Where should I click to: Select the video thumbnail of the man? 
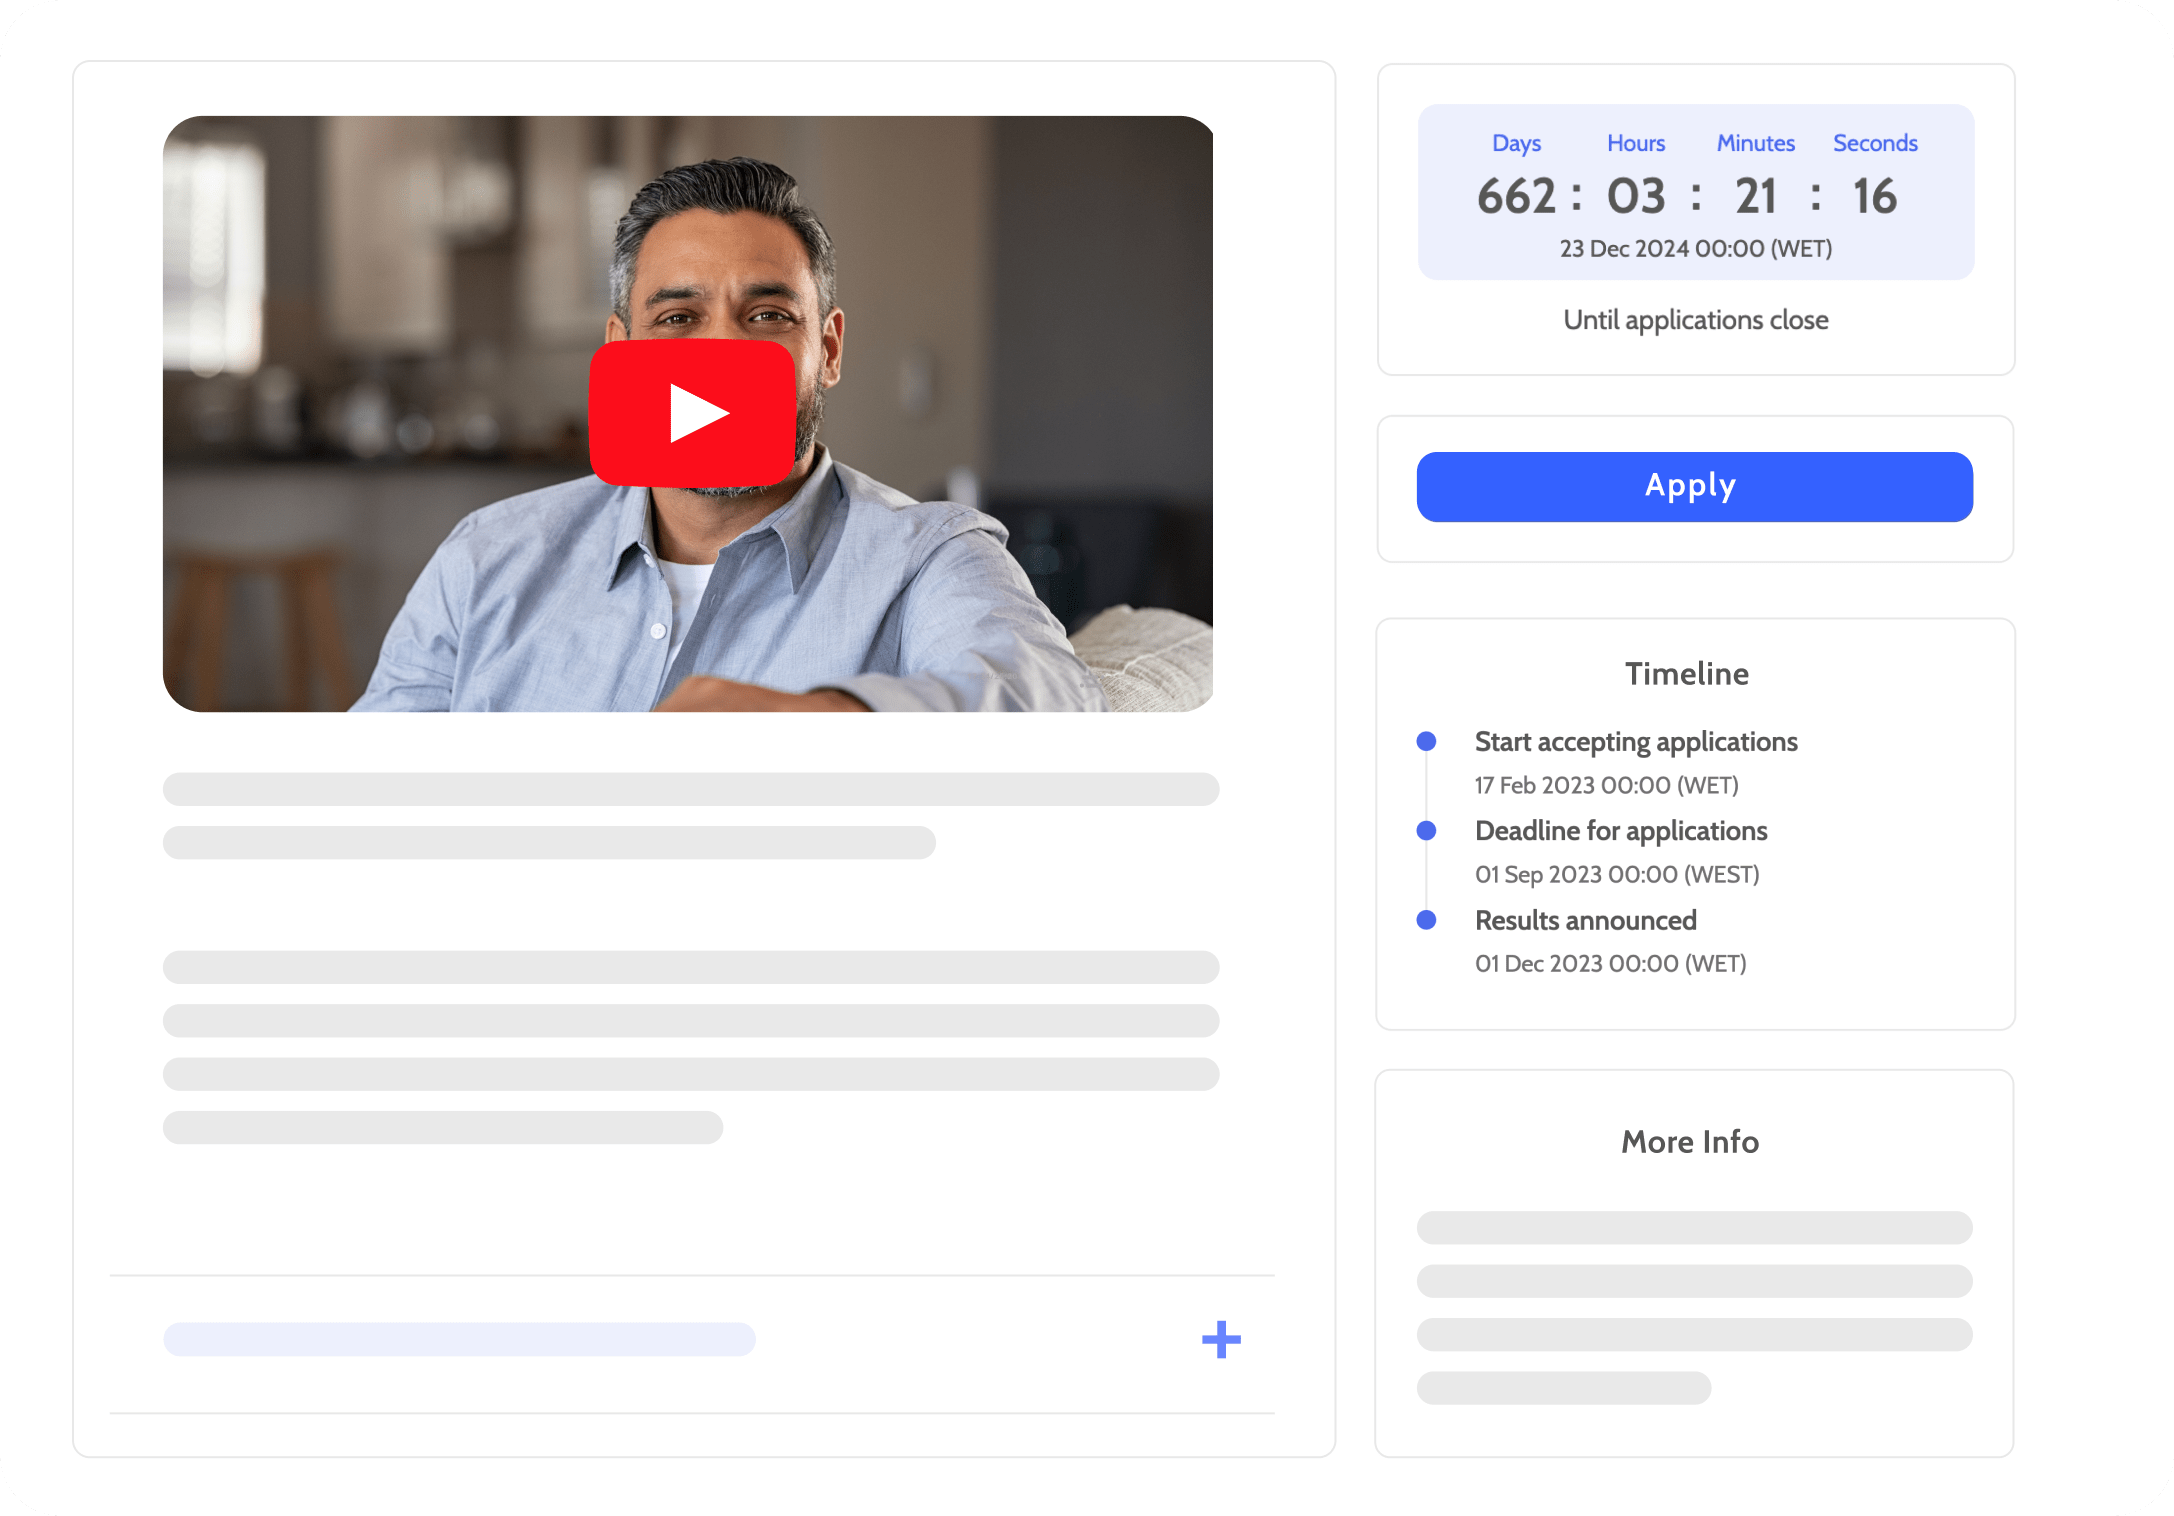(x=688, y=413)
